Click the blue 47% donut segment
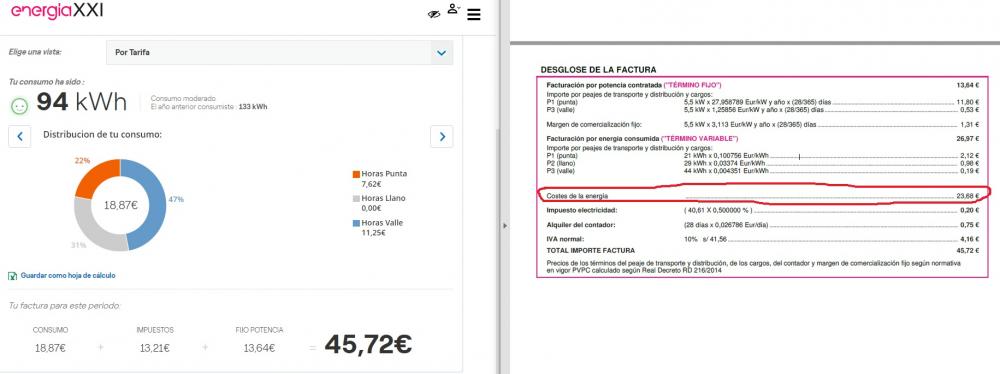The width and height of the screenshot is (1000, 374). (148, 203)
